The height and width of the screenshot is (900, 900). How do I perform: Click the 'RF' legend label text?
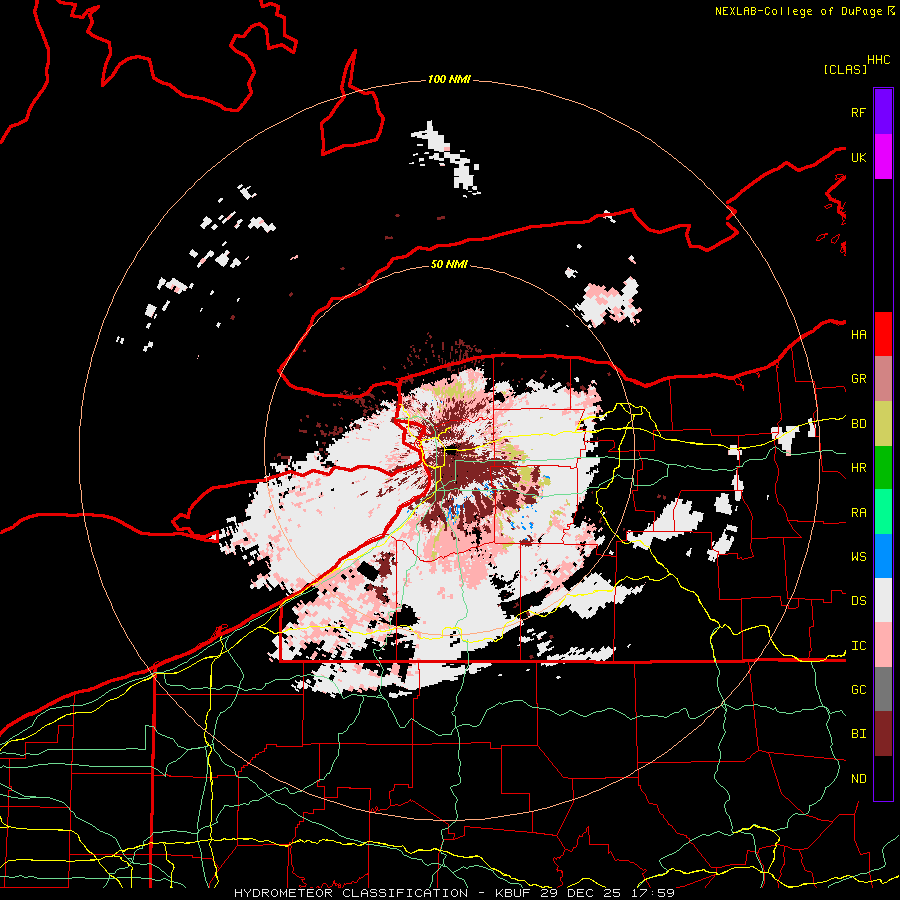point(858,112)
